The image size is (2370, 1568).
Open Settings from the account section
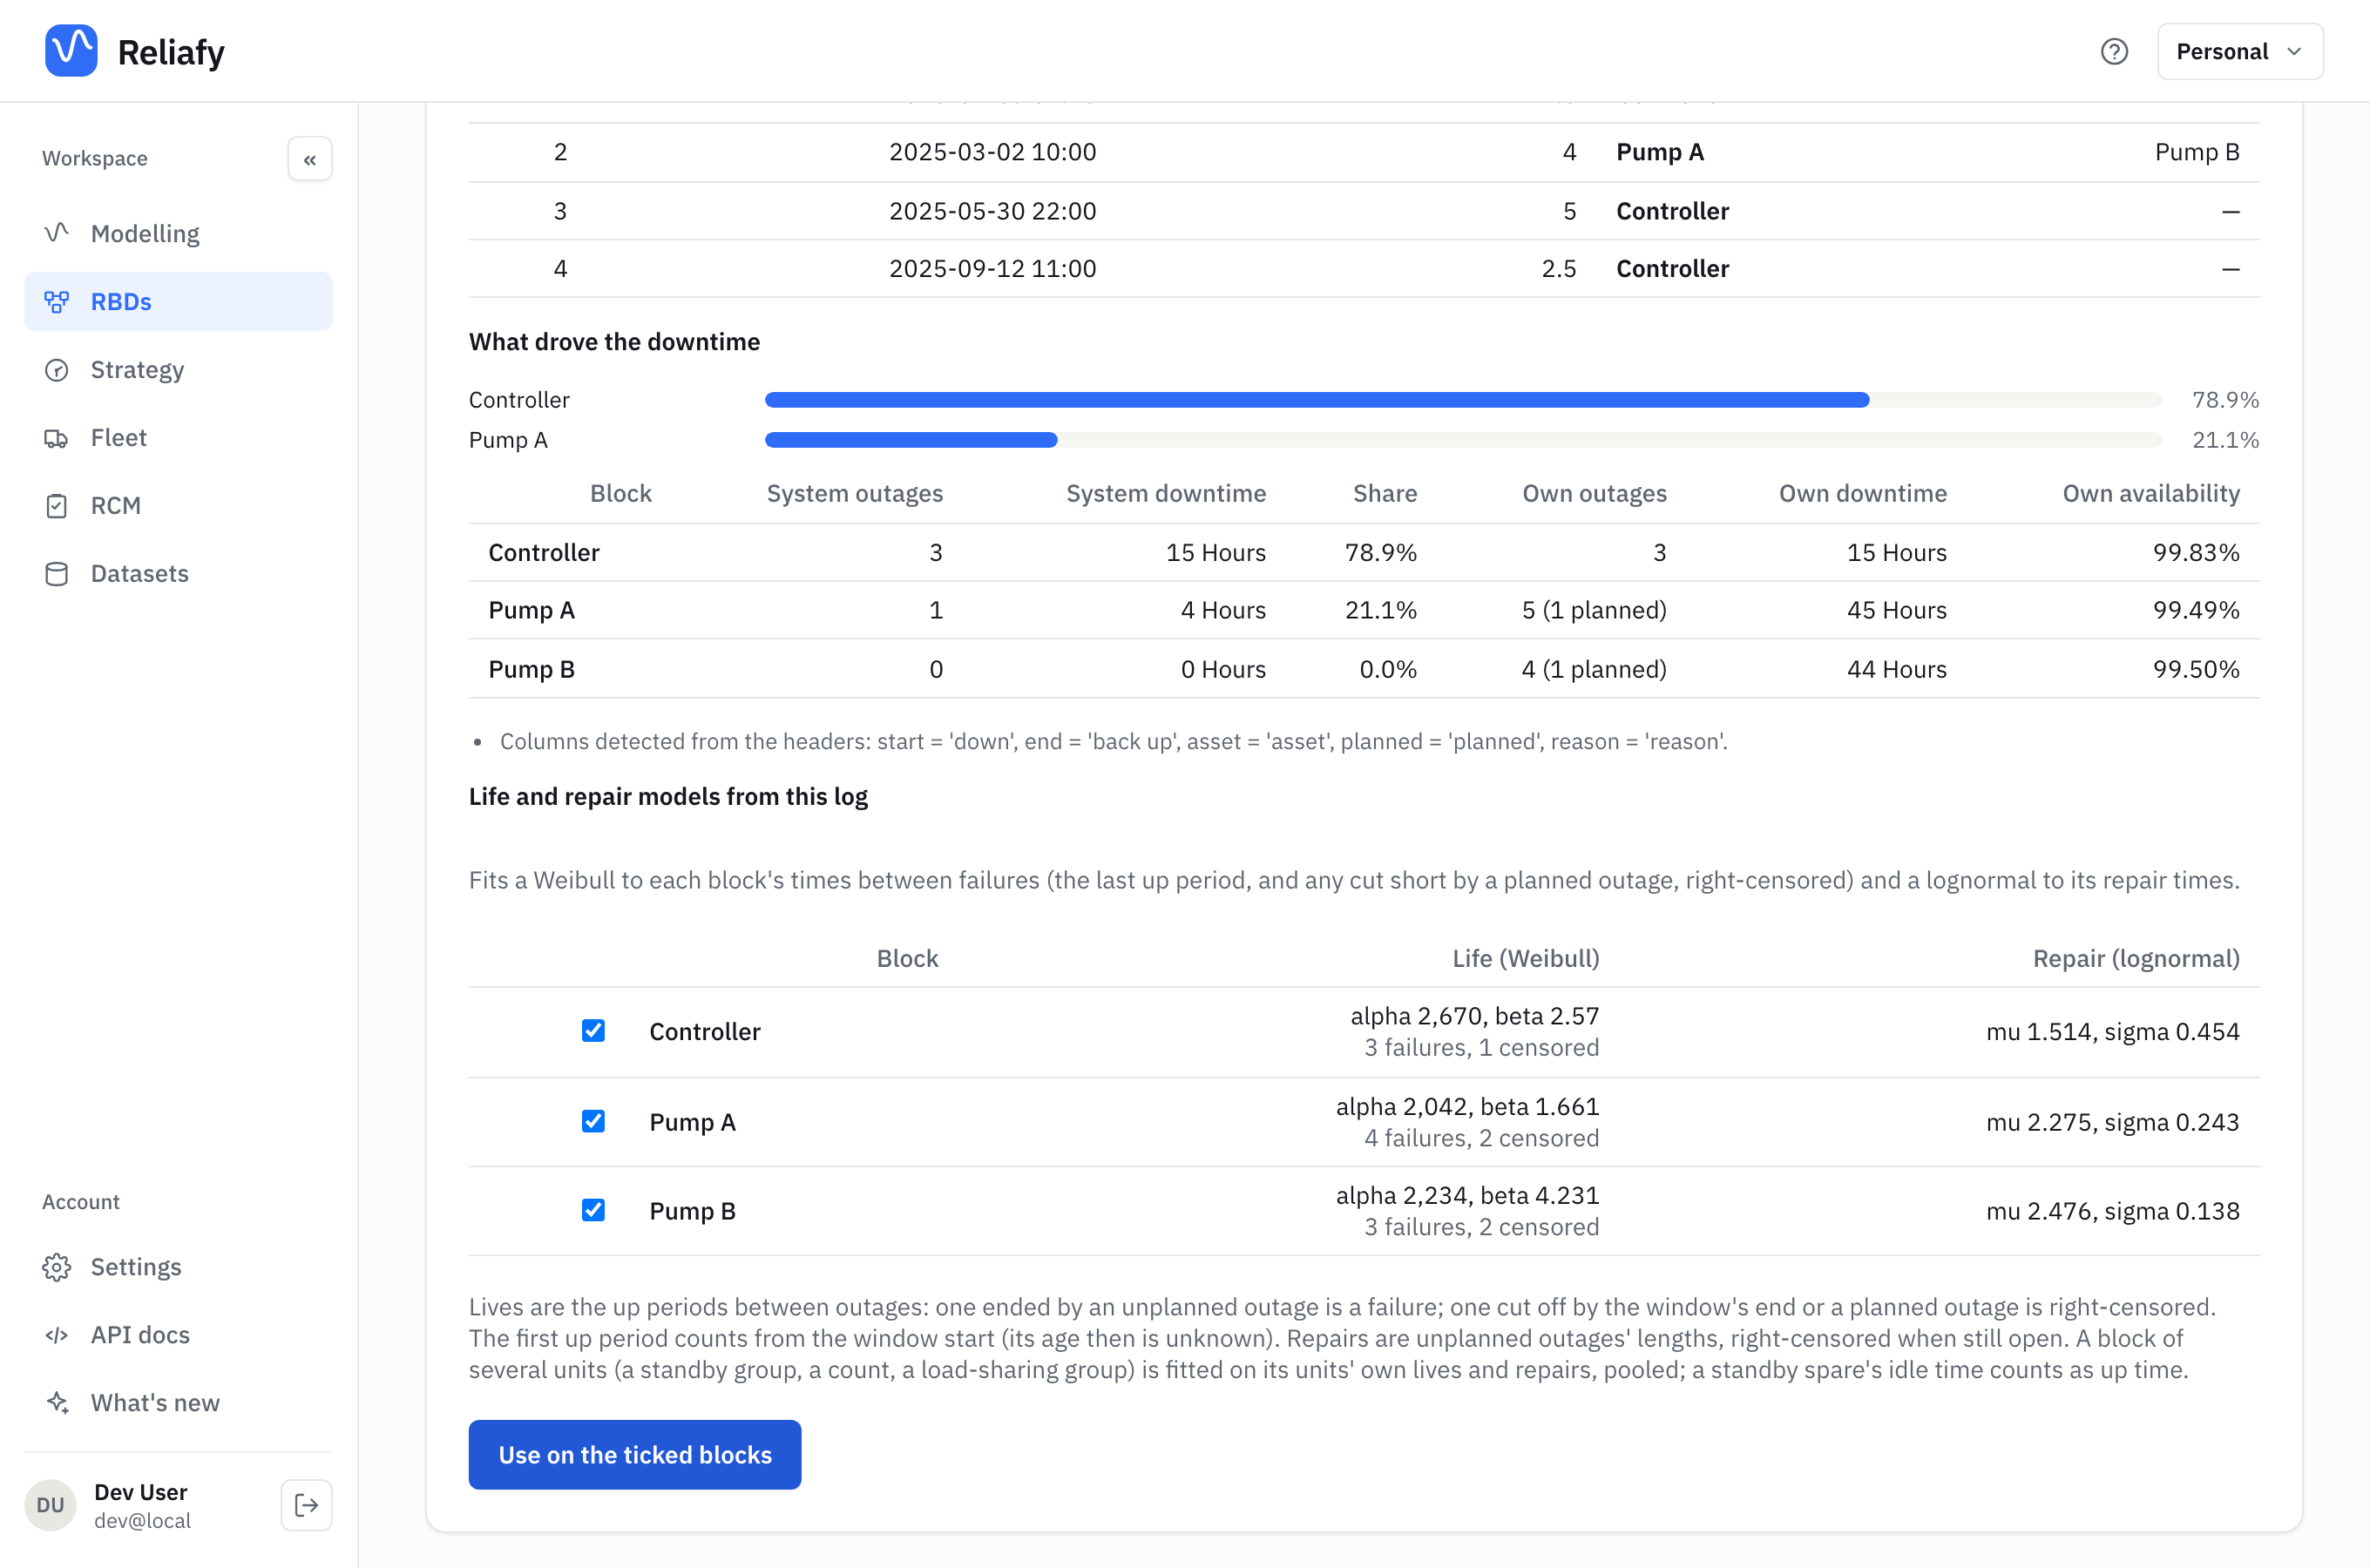click(x=178, y=1267)
